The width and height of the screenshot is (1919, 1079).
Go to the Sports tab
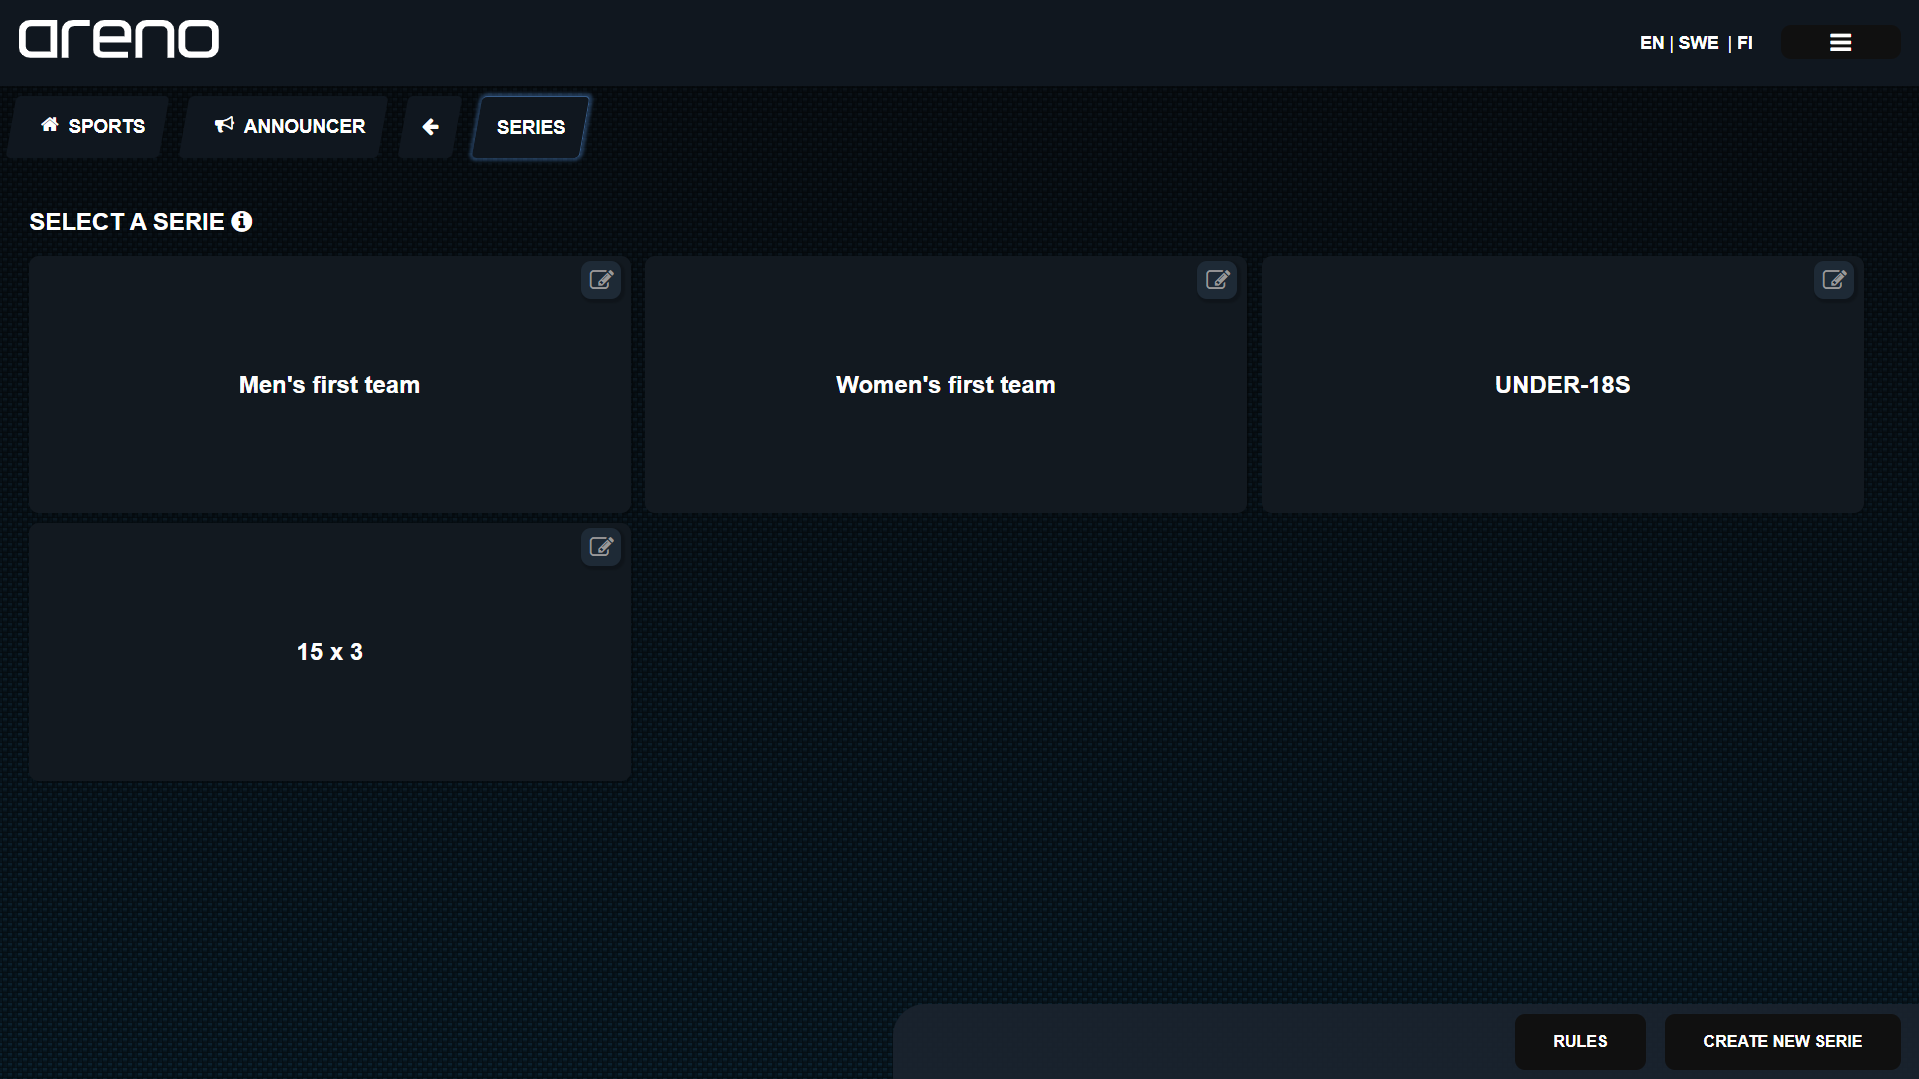pos(92,127)
